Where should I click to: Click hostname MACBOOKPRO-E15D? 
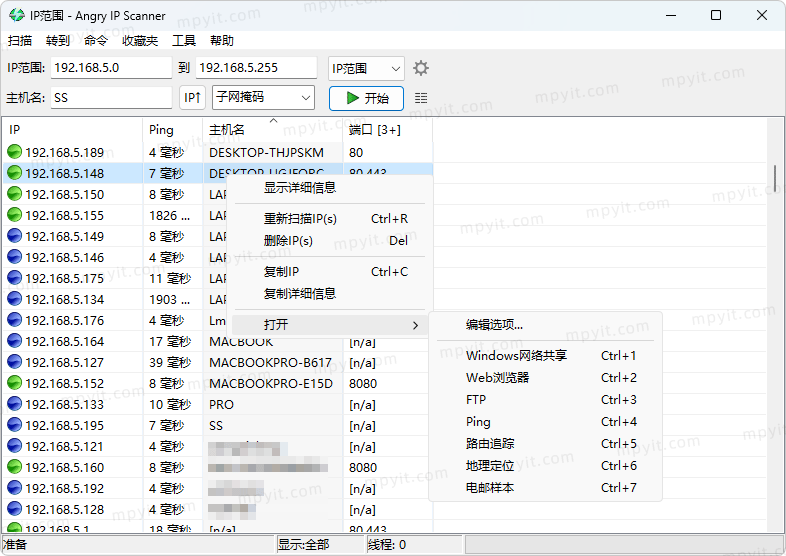coord(271,384)
